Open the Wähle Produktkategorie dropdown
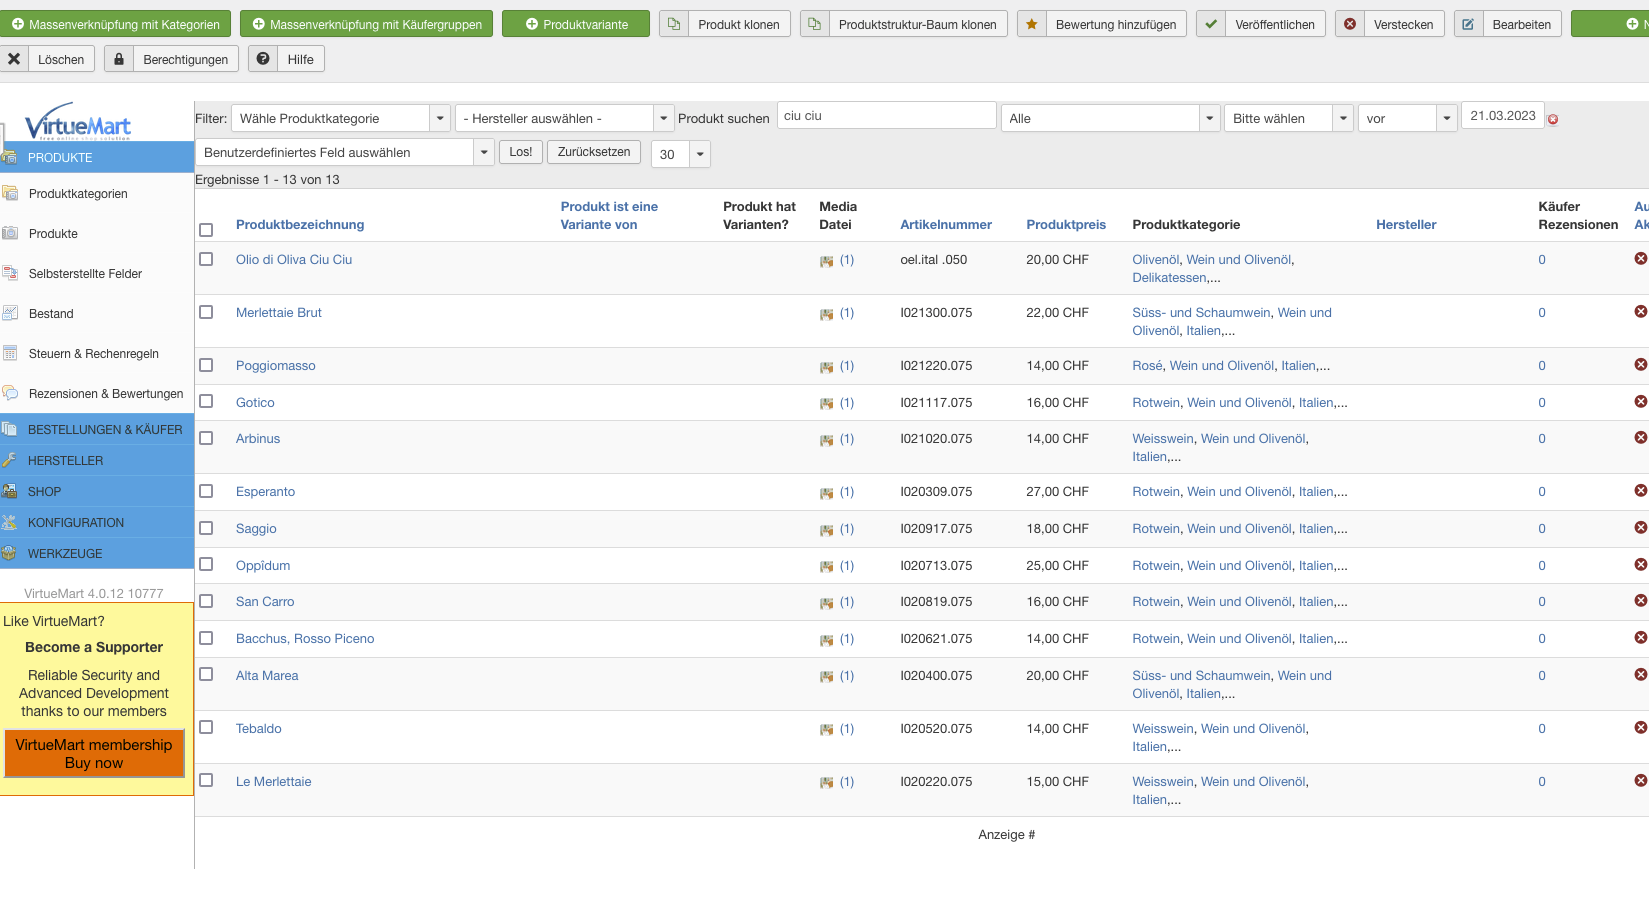This screenshot has height=898, width=1649. coord(340,118)
